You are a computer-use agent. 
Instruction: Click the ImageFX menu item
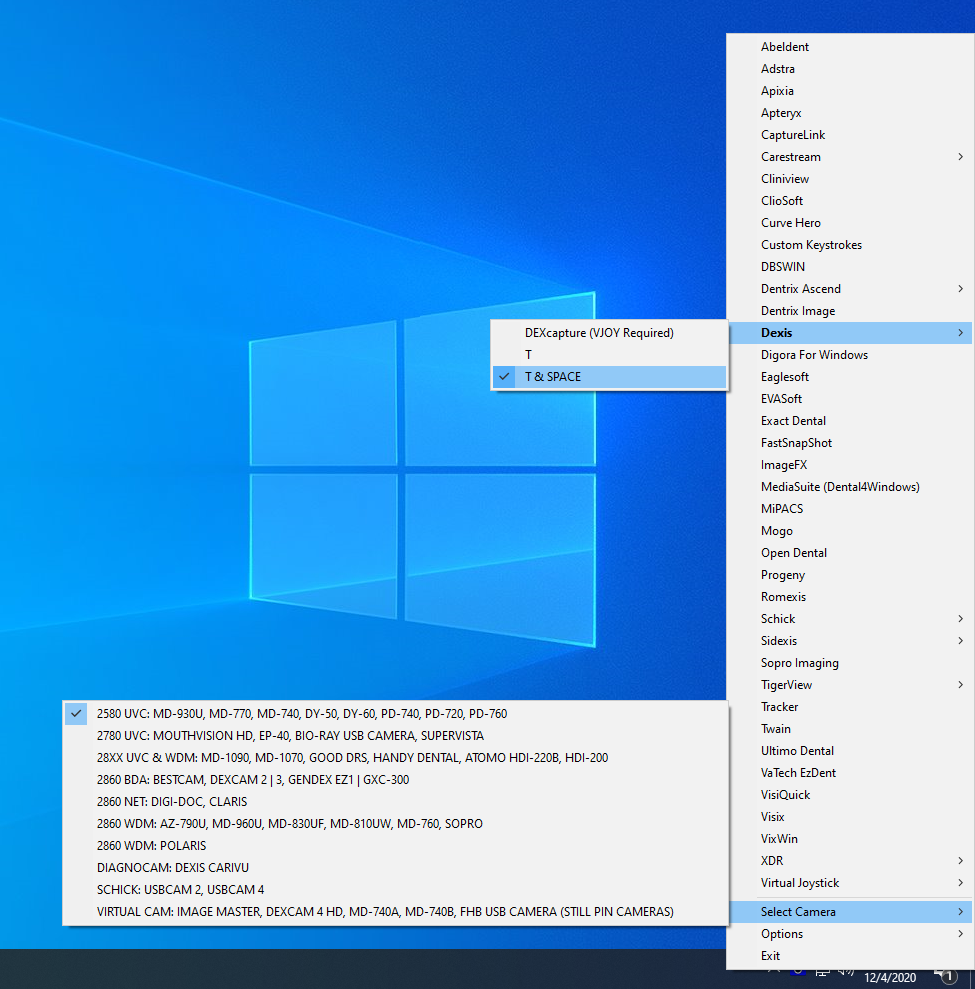coord(849,465)
